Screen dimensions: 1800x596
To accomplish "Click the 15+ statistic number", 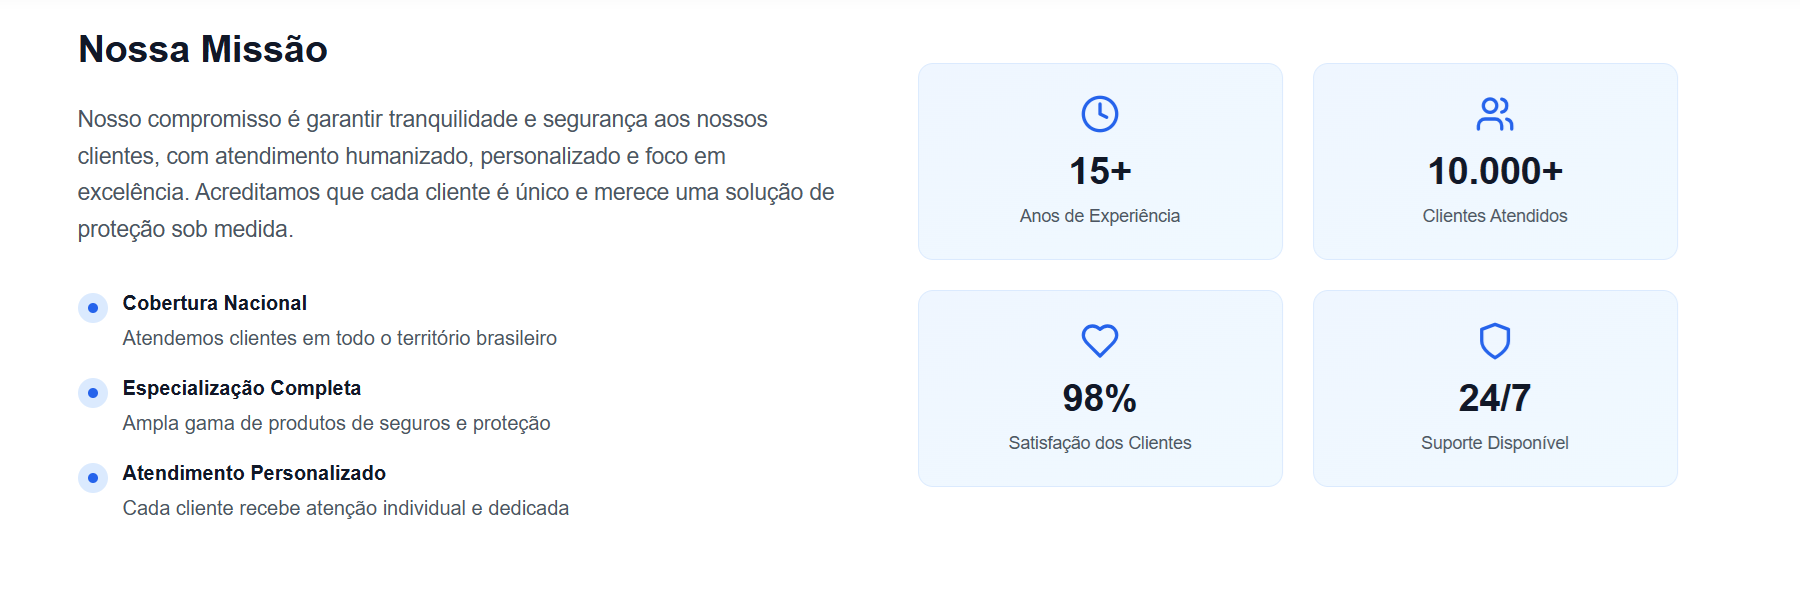I will [1100, 171].
